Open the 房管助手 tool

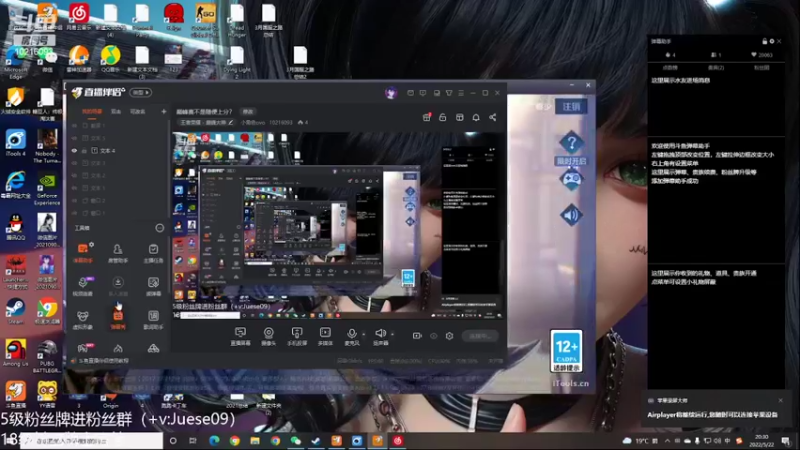(x=118, y=253)
